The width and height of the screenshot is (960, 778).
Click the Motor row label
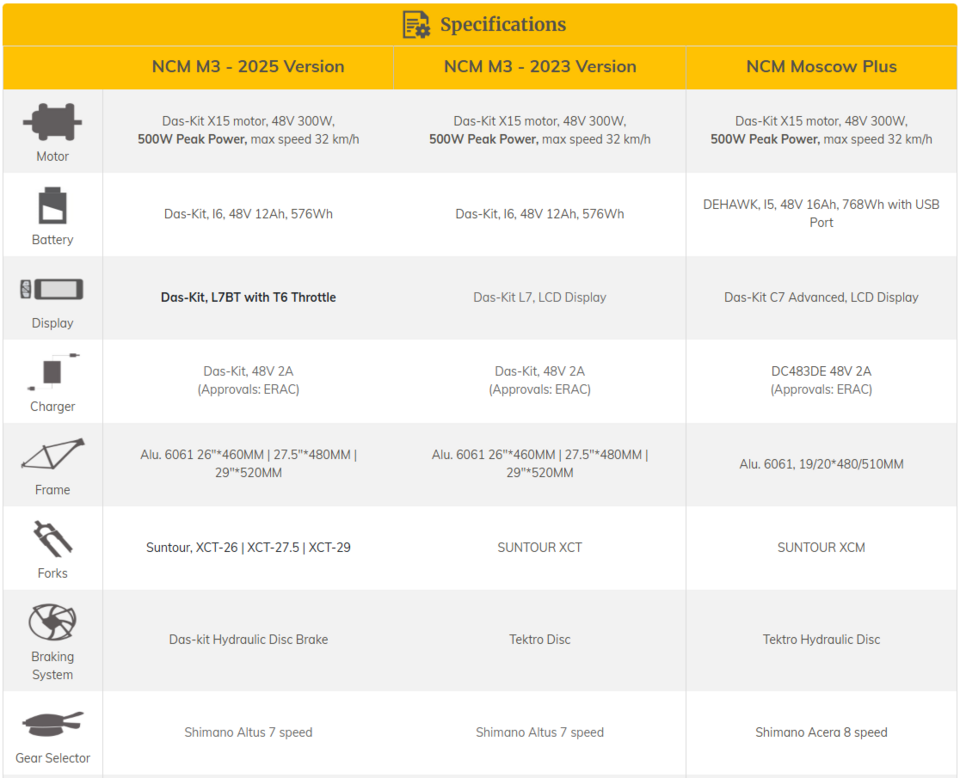point(53,156)
